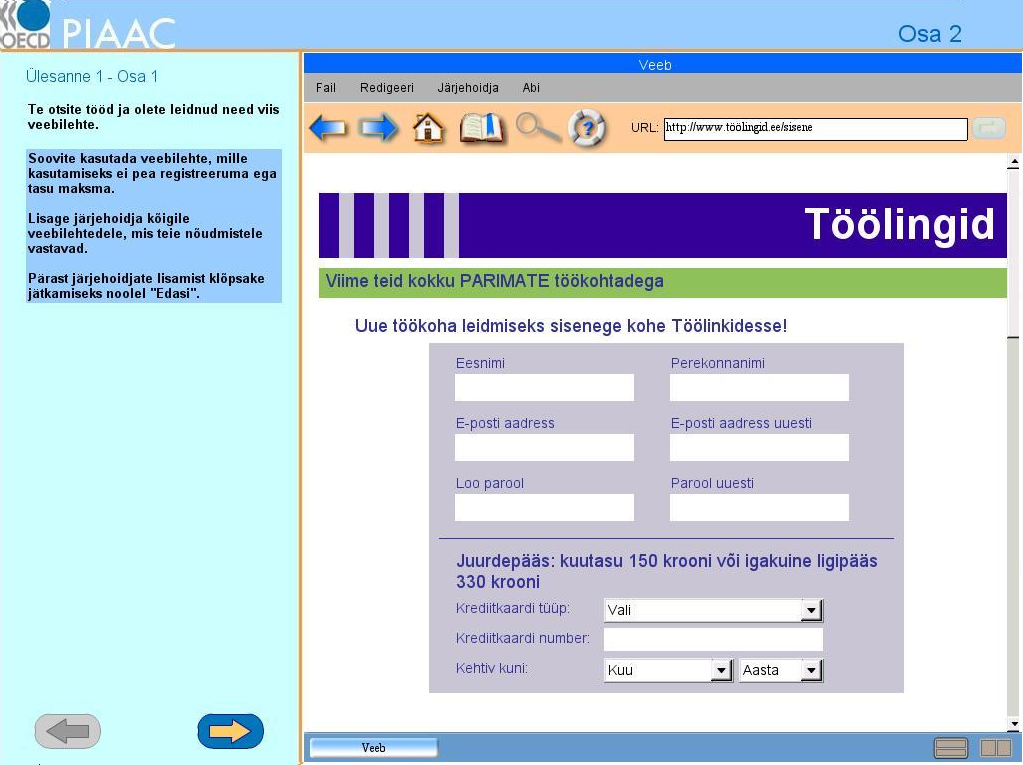Click the 'Juurdepääs: kuutasu 150 krooni' text
This screenshot has width=1023, height=765.
coord(667,571)
